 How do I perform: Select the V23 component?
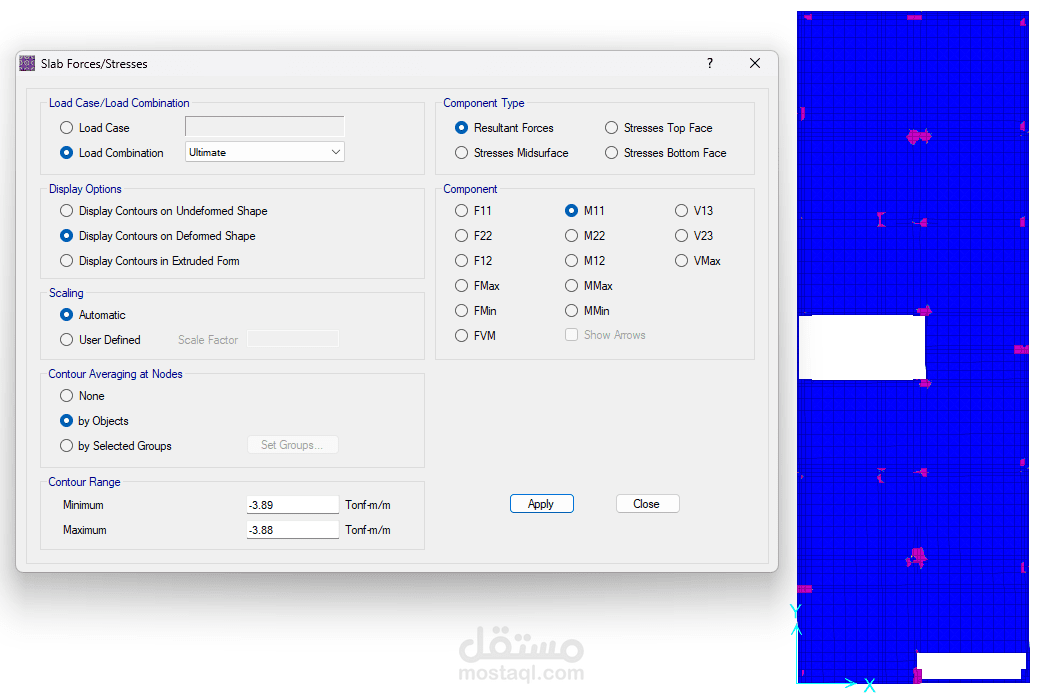[681, 236]
